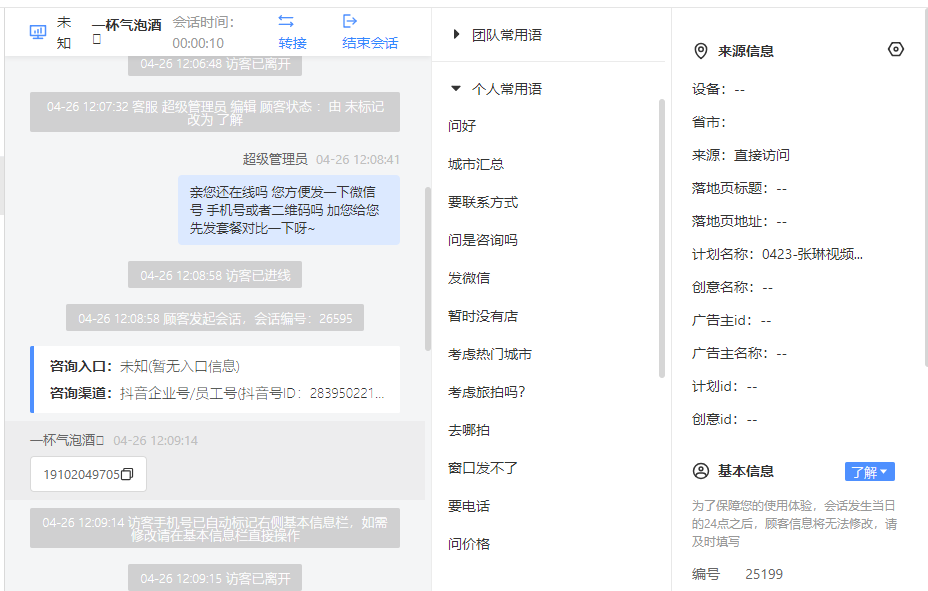Select the 发微信 quick phrase
This screenshot has height=591, width=928.
[x=469, y=278]
